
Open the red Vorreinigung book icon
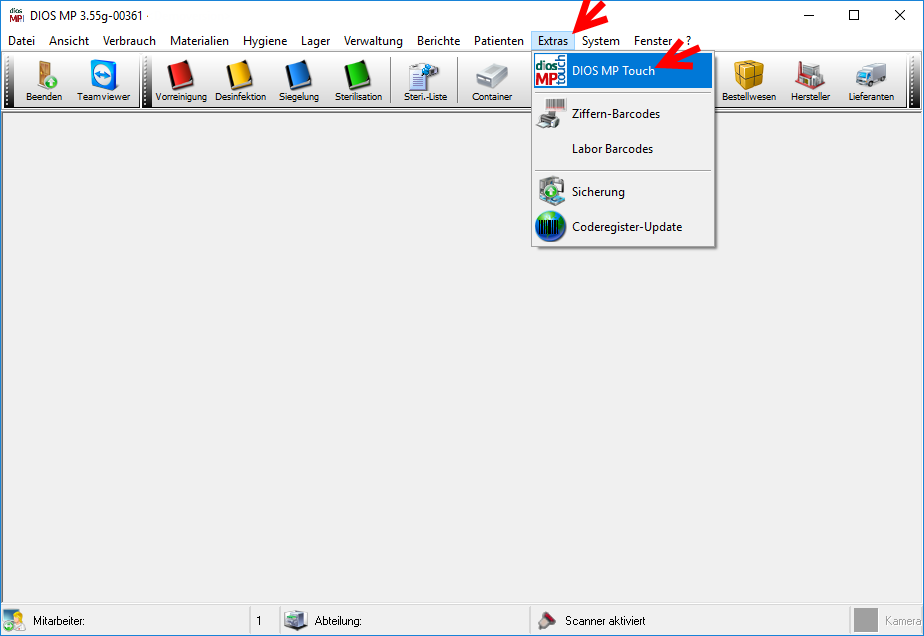(x=181, y=77)
